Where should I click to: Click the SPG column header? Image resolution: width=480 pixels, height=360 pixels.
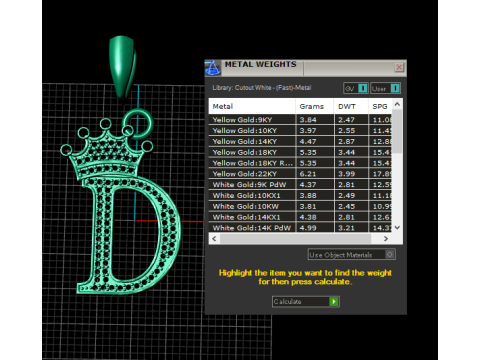[380, 106]
